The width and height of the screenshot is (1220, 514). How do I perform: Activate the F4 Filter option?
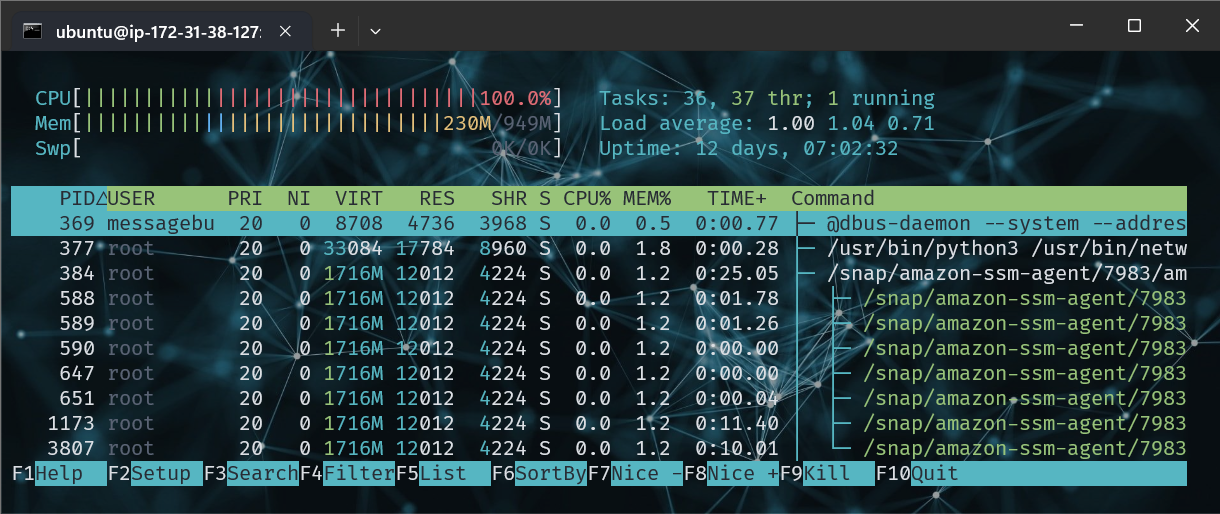[x=346, y=473]
